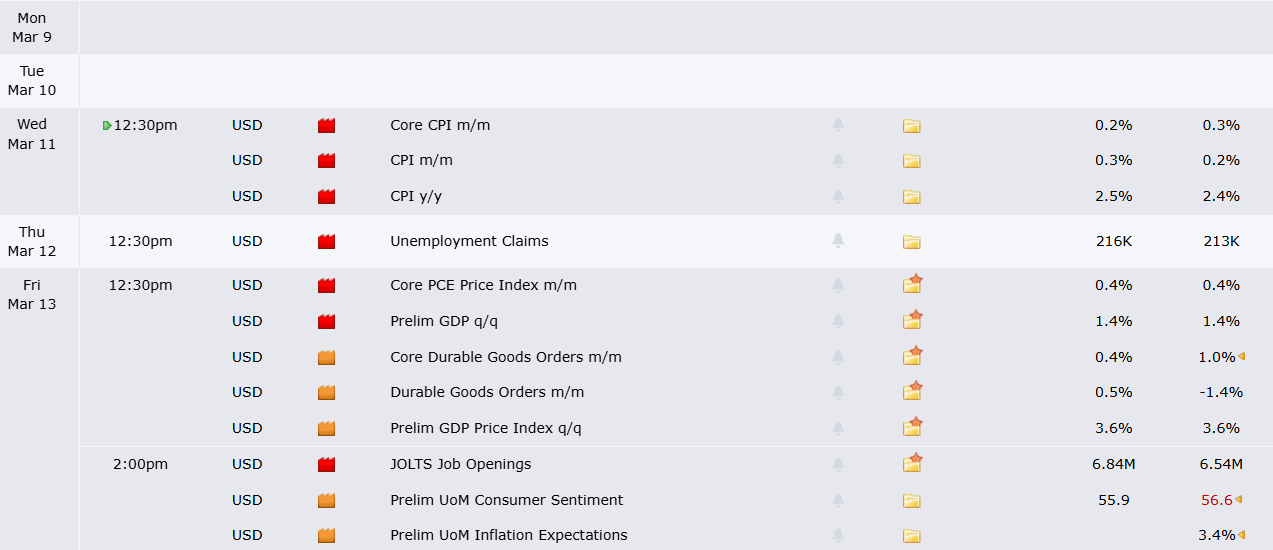Open the Core Durable Goods Orders m/m event
1273x550 pixels.
(x=505, y=357)
